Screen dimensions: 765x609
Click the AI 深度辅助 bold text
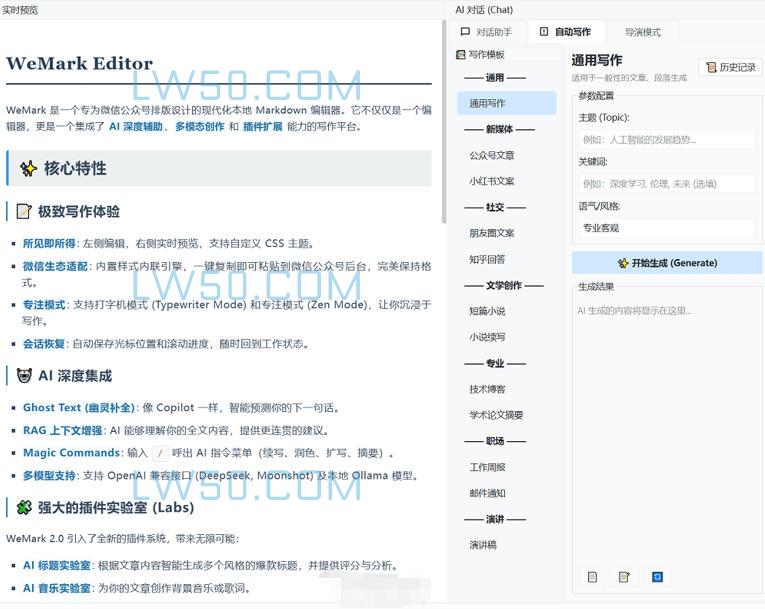136,126
